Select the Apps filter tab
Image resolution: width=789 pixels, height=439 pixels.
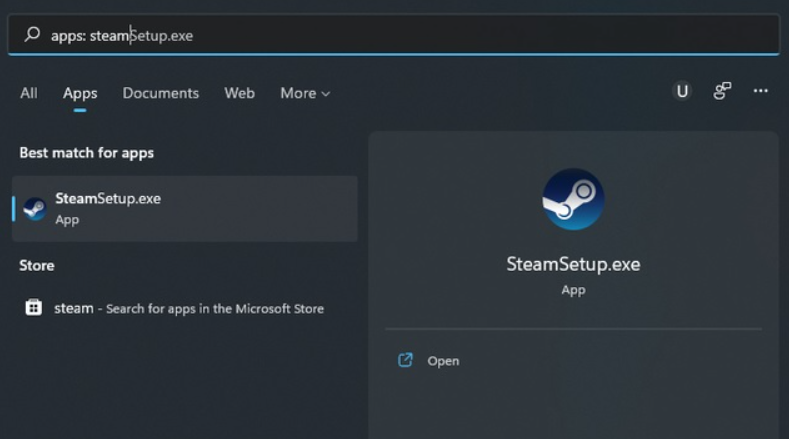tap(80, 93)
